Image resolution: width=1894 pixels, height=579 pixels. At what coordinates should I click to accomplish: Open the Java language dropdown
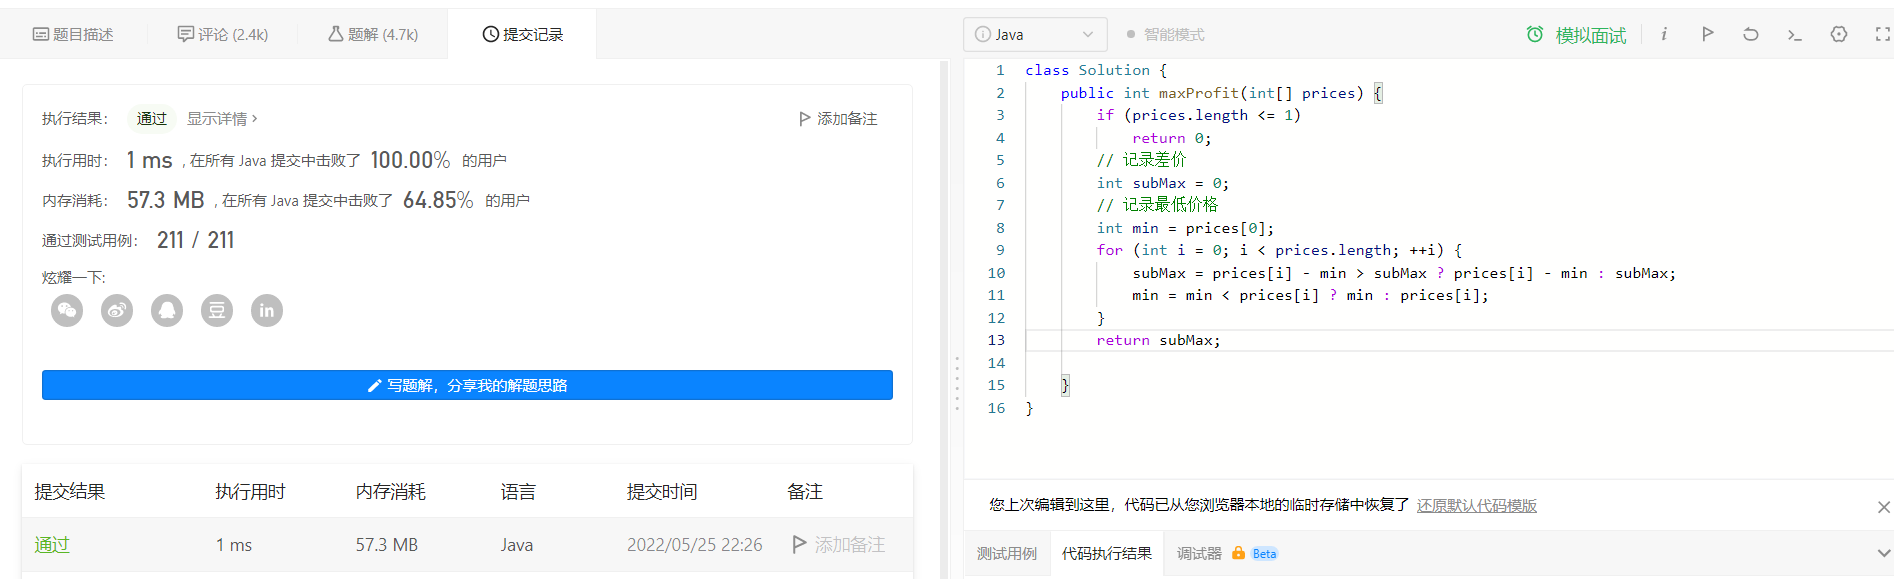point(1035,34)
